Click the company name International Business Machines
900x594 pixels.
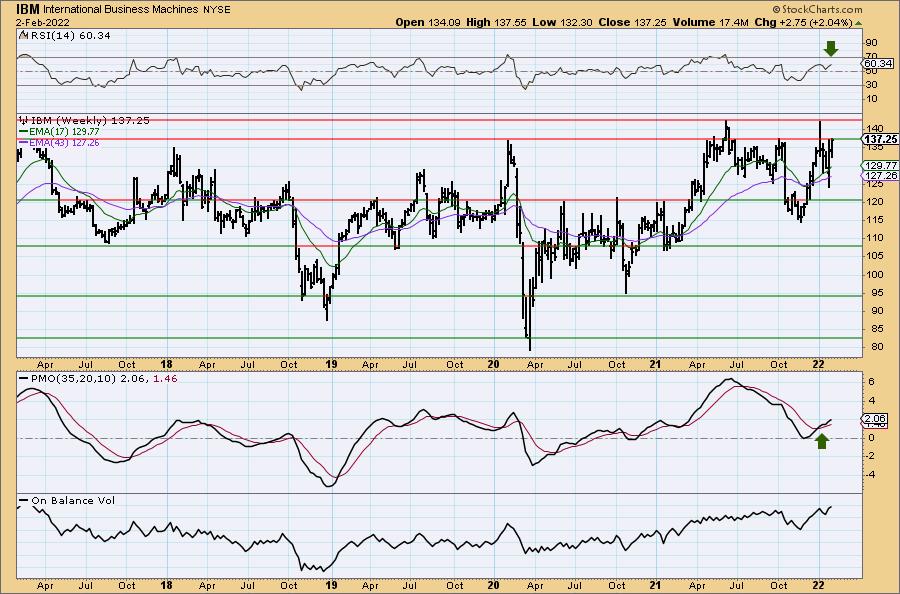click(x=121, y=10)
